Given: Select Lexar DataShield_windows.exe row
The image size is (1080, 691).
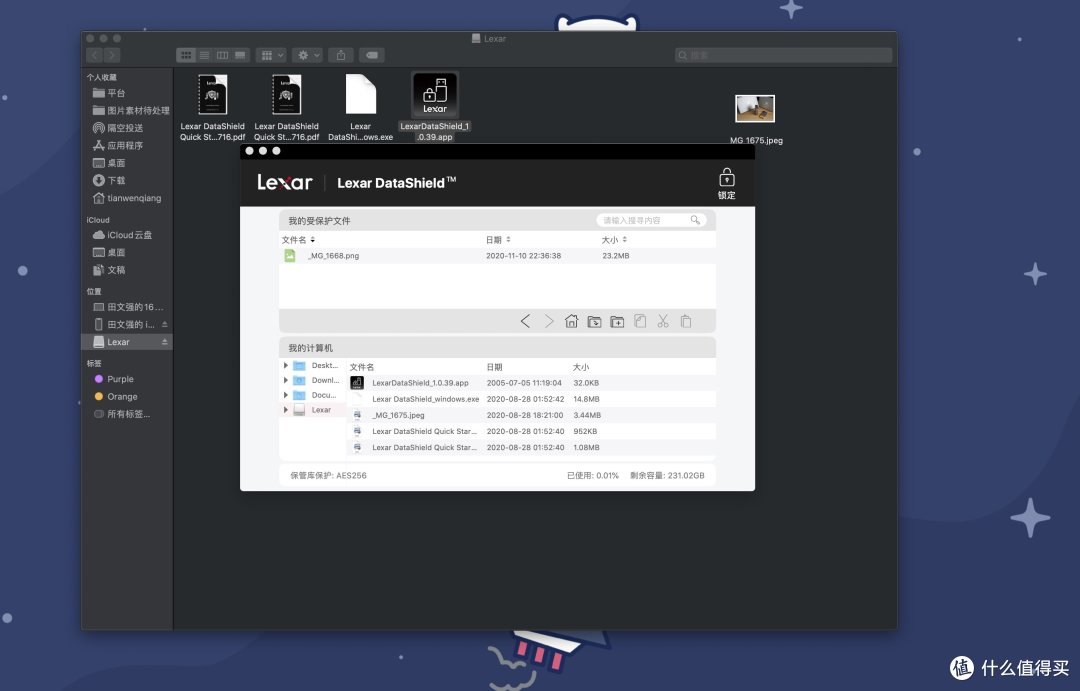Looking at the screenshot, I should click(531, 399).
